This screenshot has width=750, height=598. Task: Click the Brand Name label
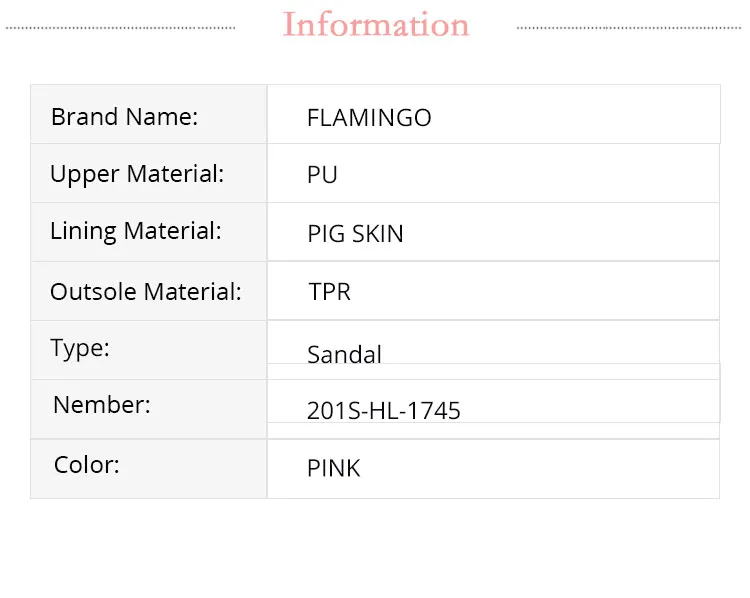point(124,117)
